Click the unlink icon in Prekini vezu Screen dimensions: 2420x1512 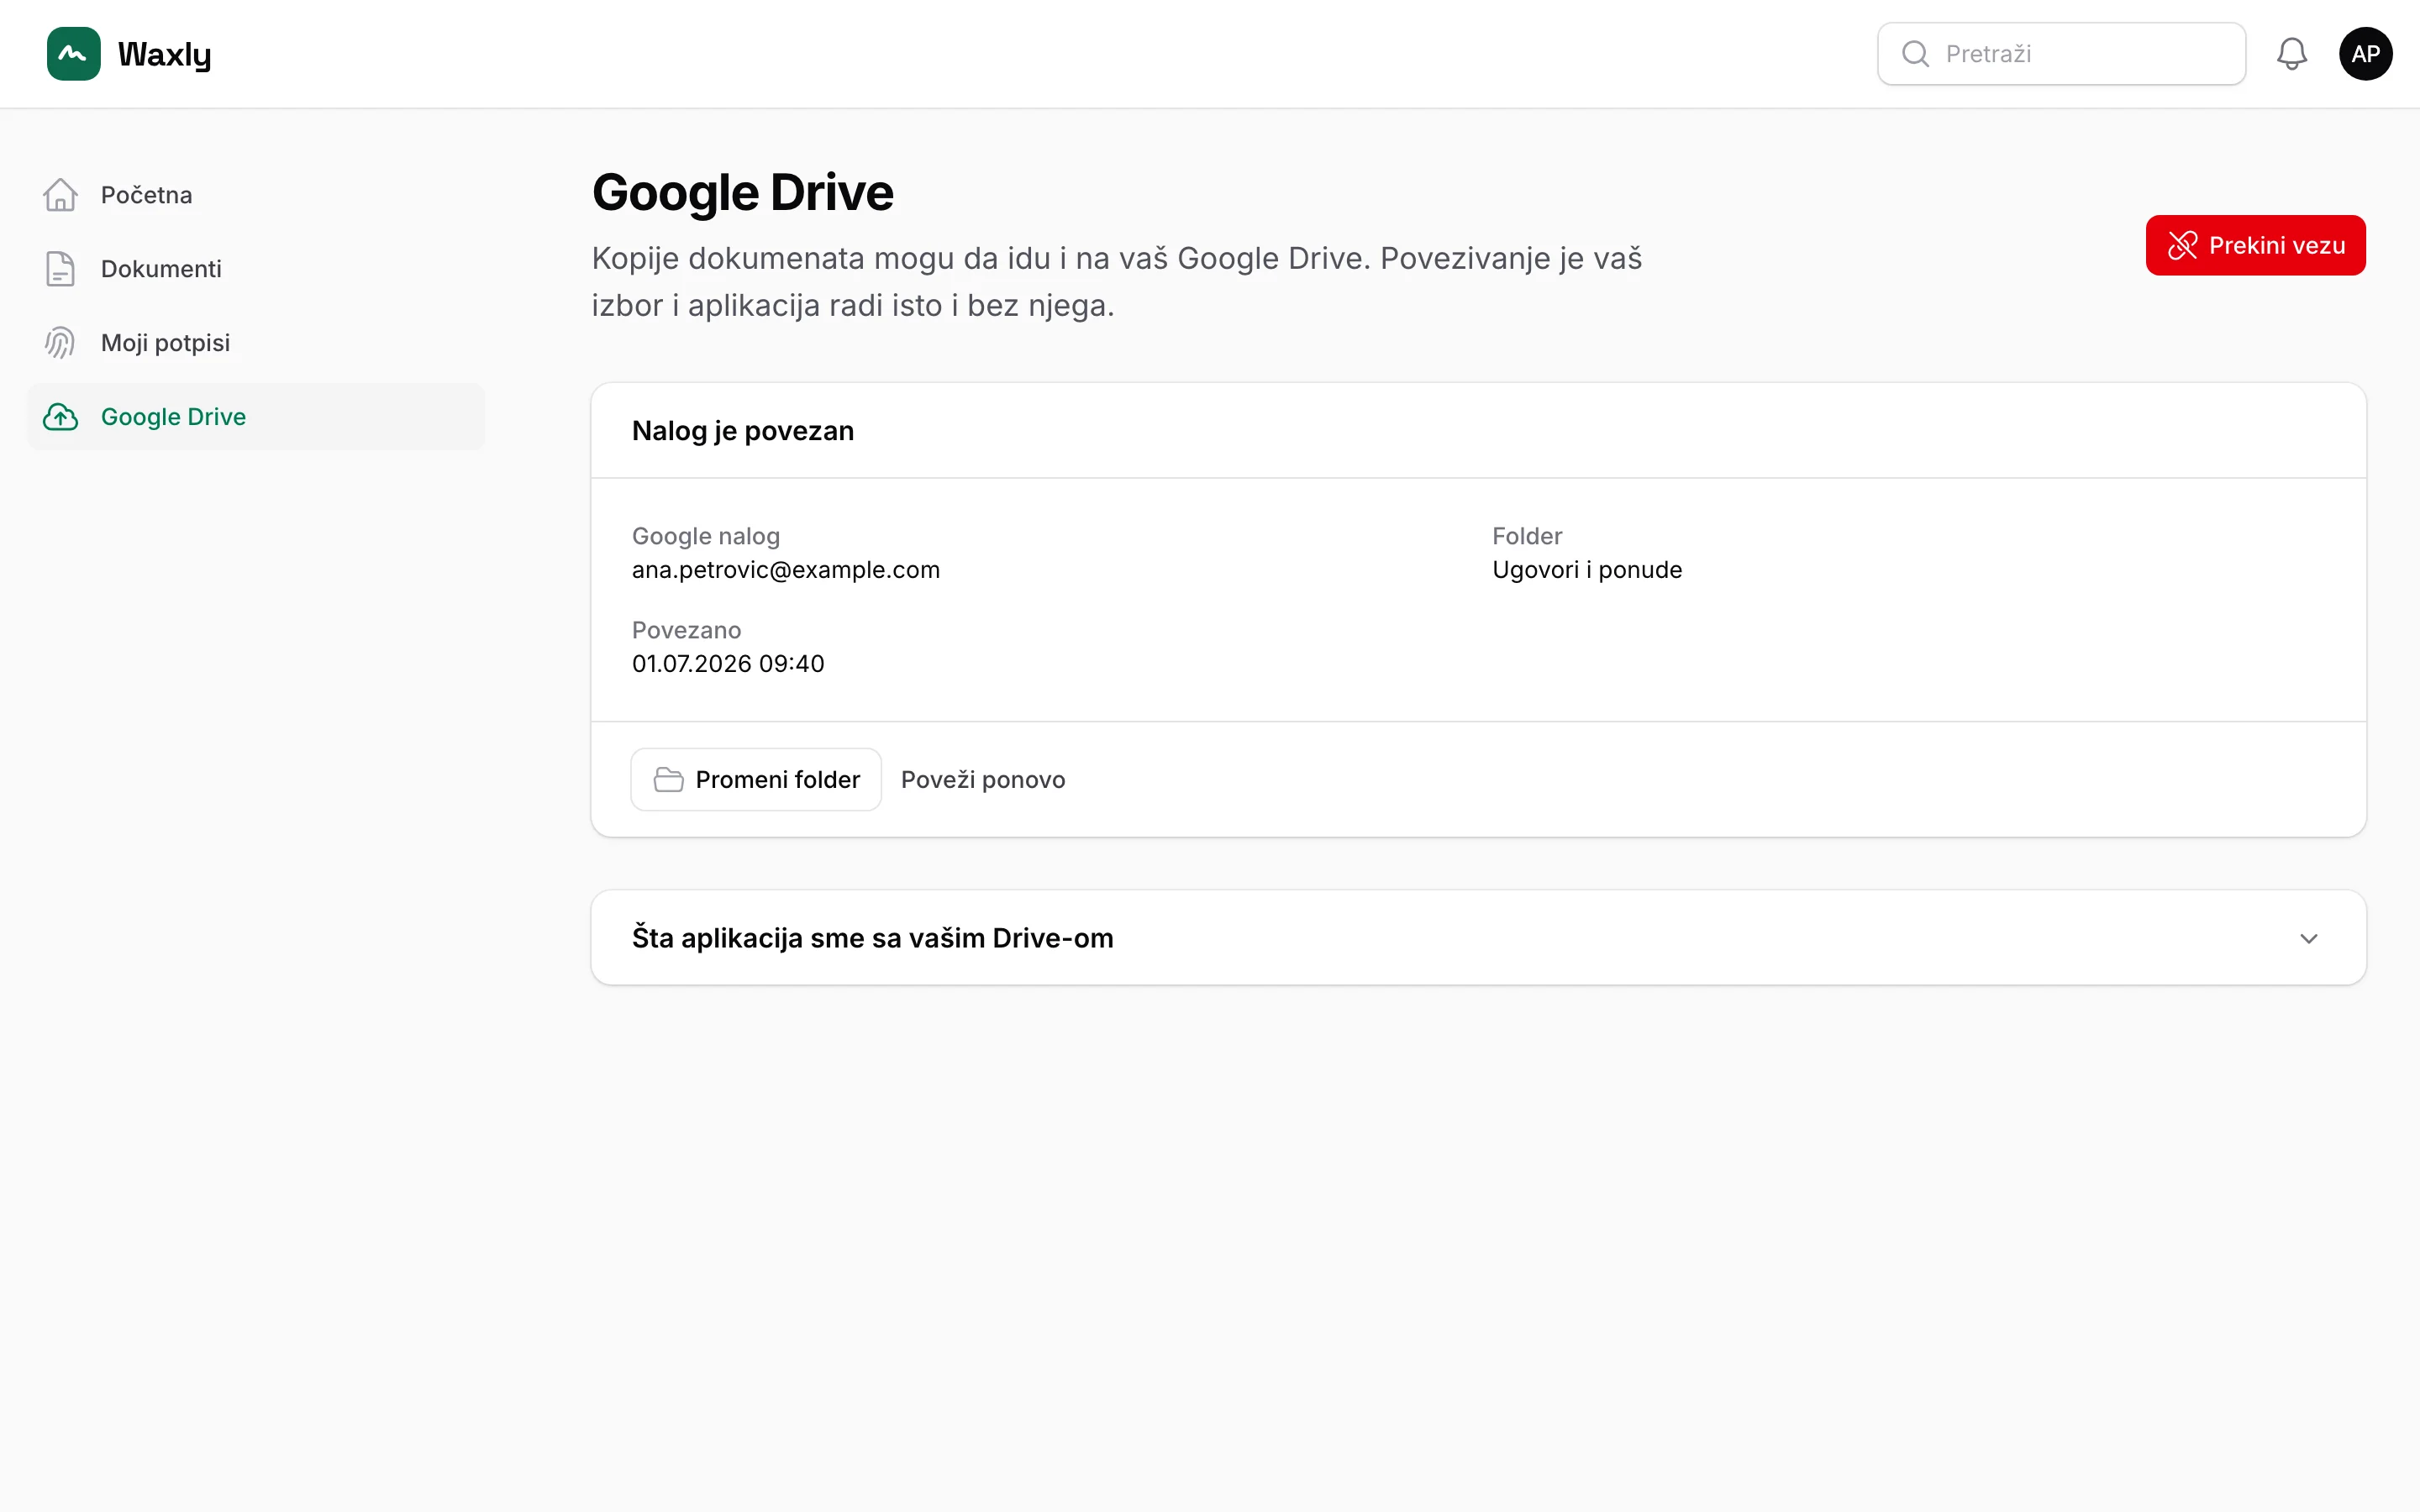[x=2182, y=246]
